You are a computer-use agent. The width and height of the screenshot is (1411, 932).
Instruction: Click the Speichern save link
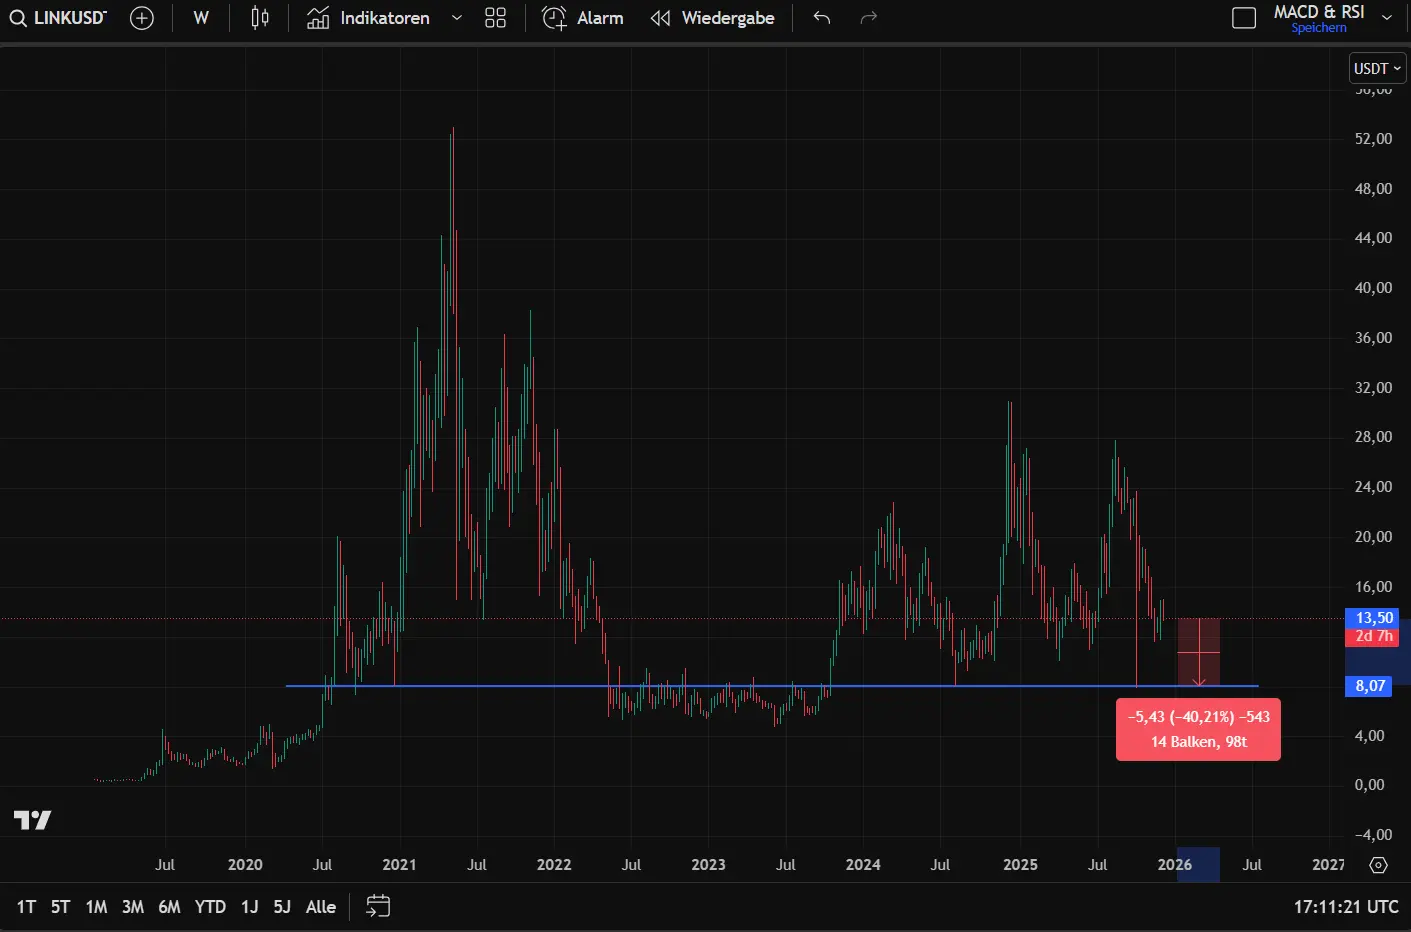point(1318,28)
